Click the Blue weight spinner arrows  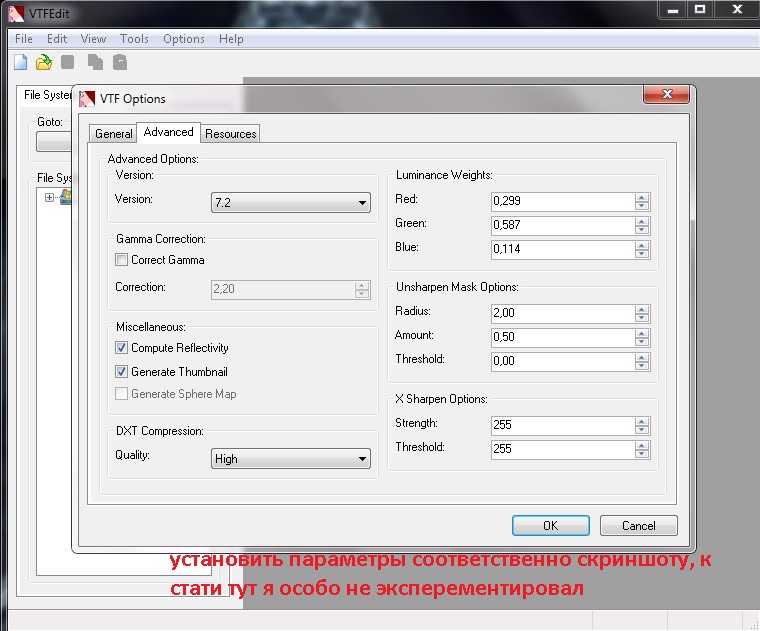642,249
